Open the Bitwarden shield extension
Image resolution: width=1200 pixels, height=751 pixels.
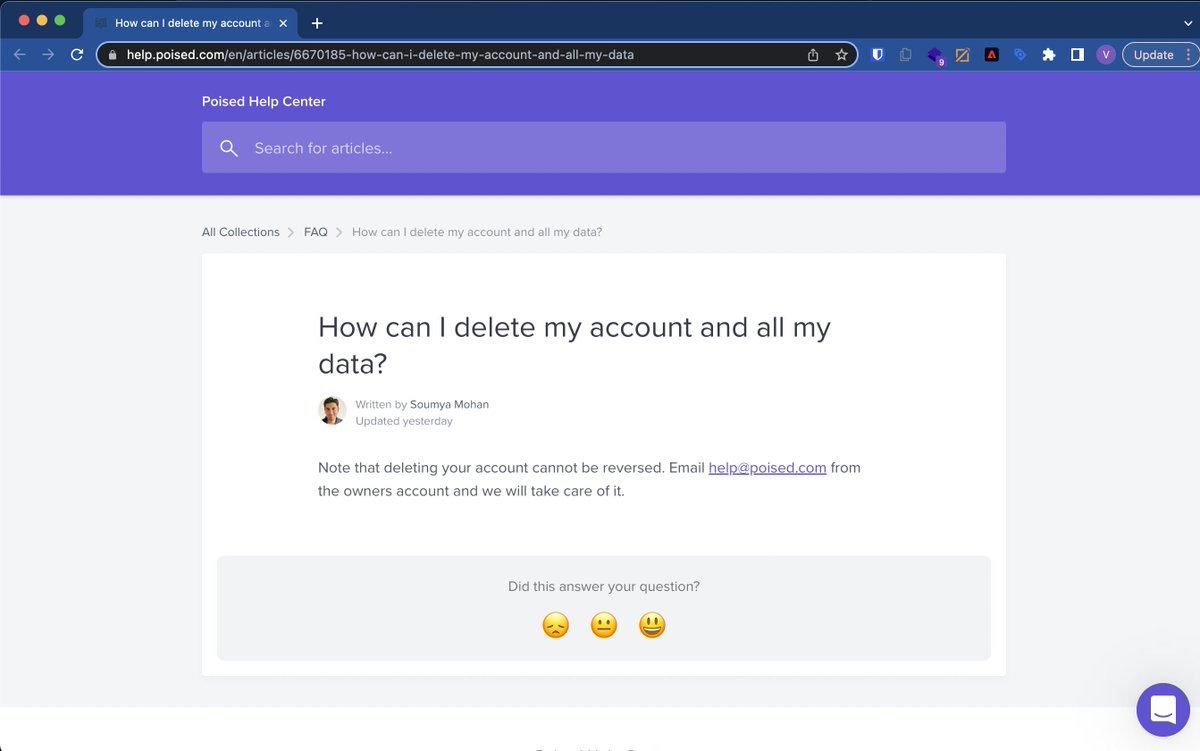(x=877, y=55)
